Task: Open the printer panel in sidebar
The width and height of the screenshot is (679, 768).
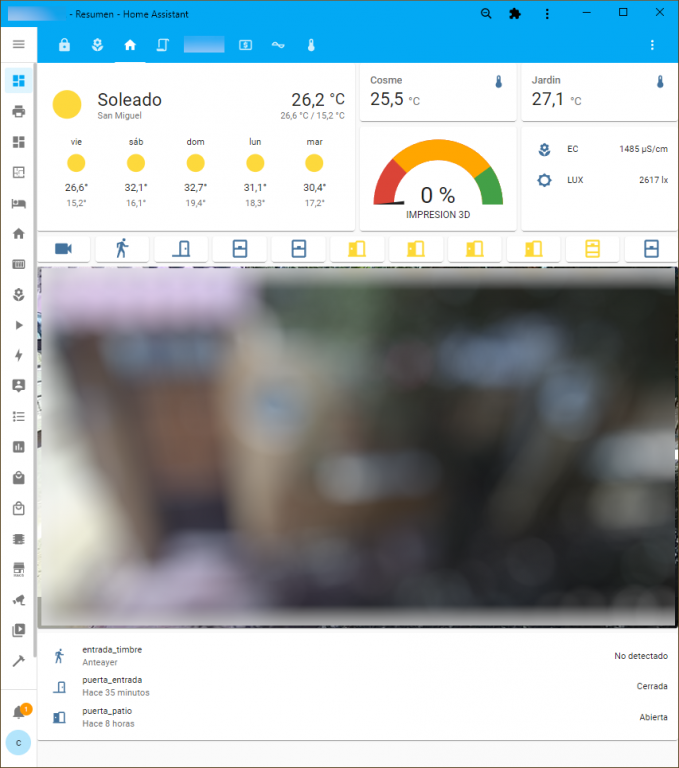Action: [18, 111]
